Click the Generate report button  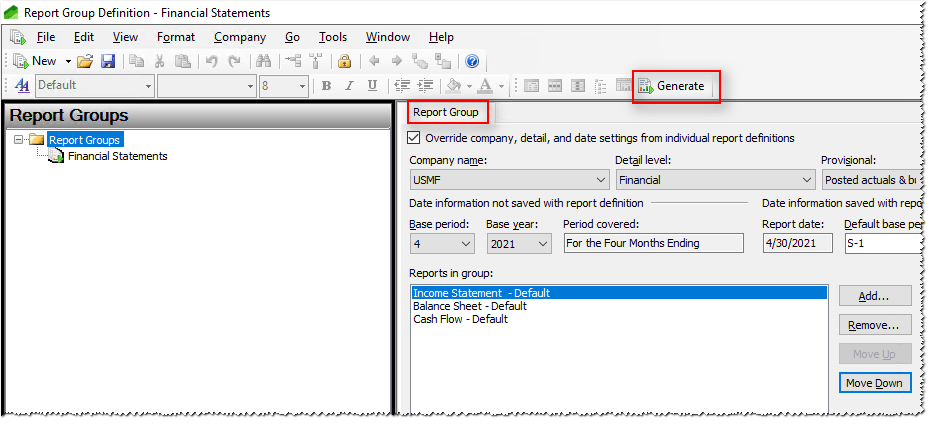click(x=677, y=86)
